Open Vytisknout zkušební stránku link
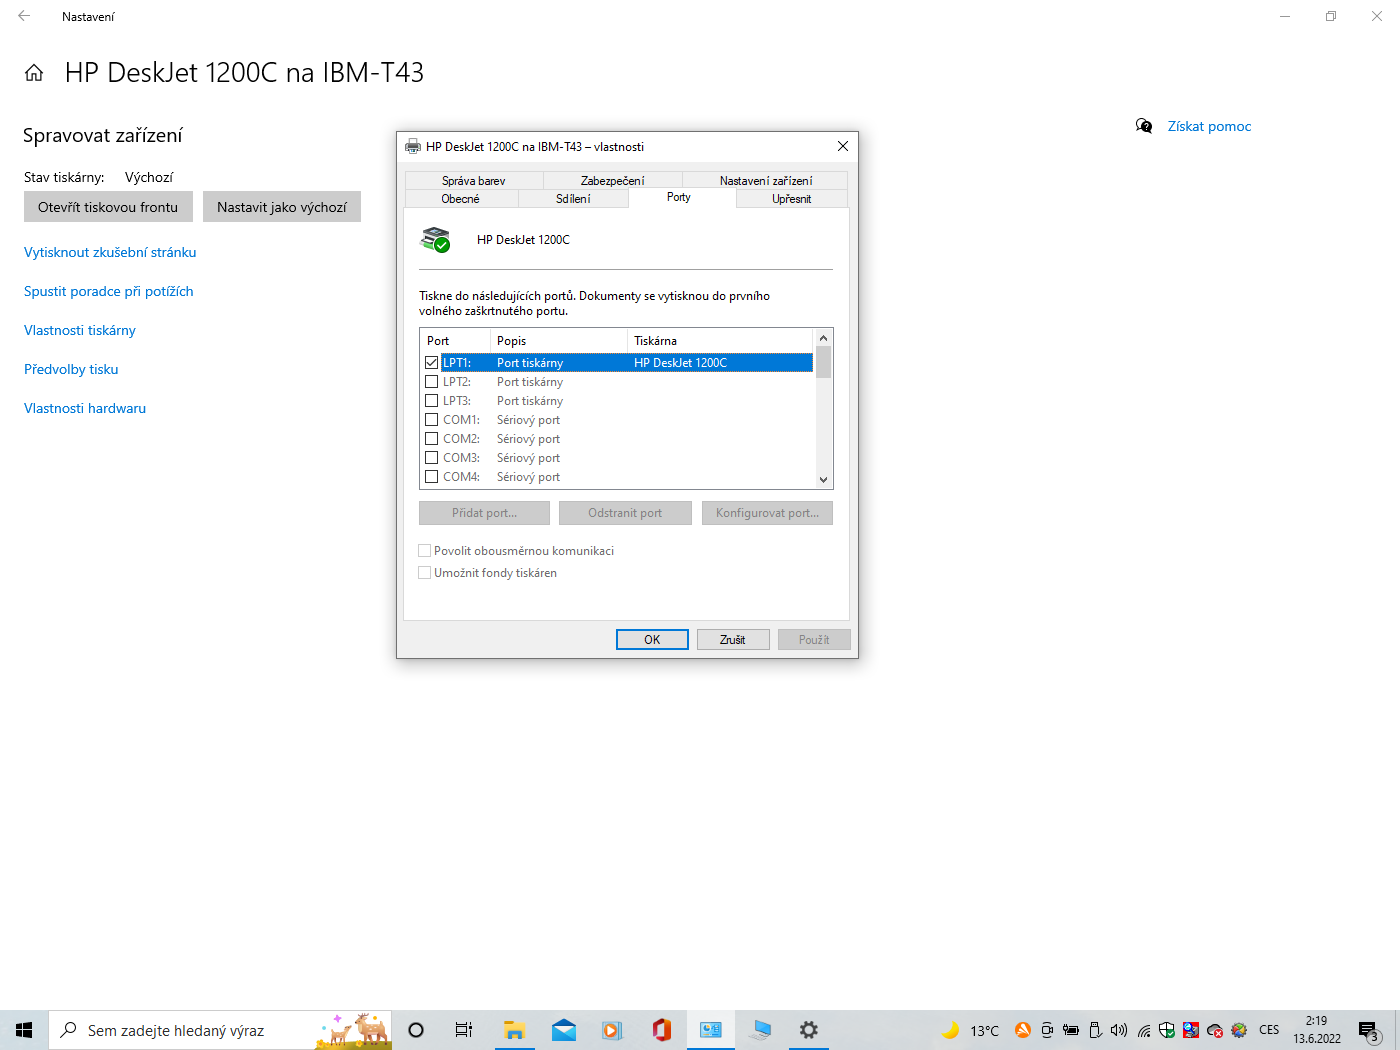The image size is (1400, 1050). 110,252
